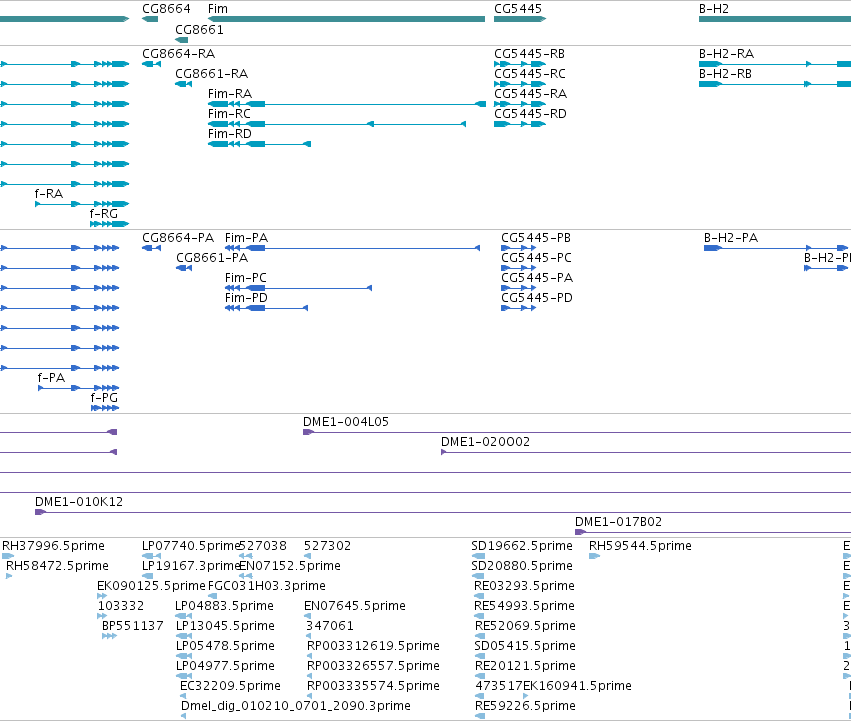Click EST LP04883.5prime
The height and width of the screenshot is (721, 851).
[x=224, y=606]
